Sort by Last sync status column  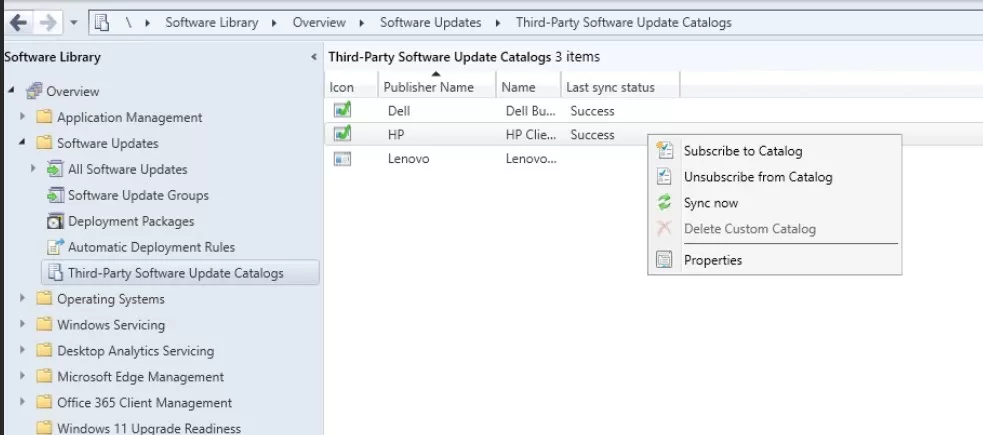tap(620, 87)
